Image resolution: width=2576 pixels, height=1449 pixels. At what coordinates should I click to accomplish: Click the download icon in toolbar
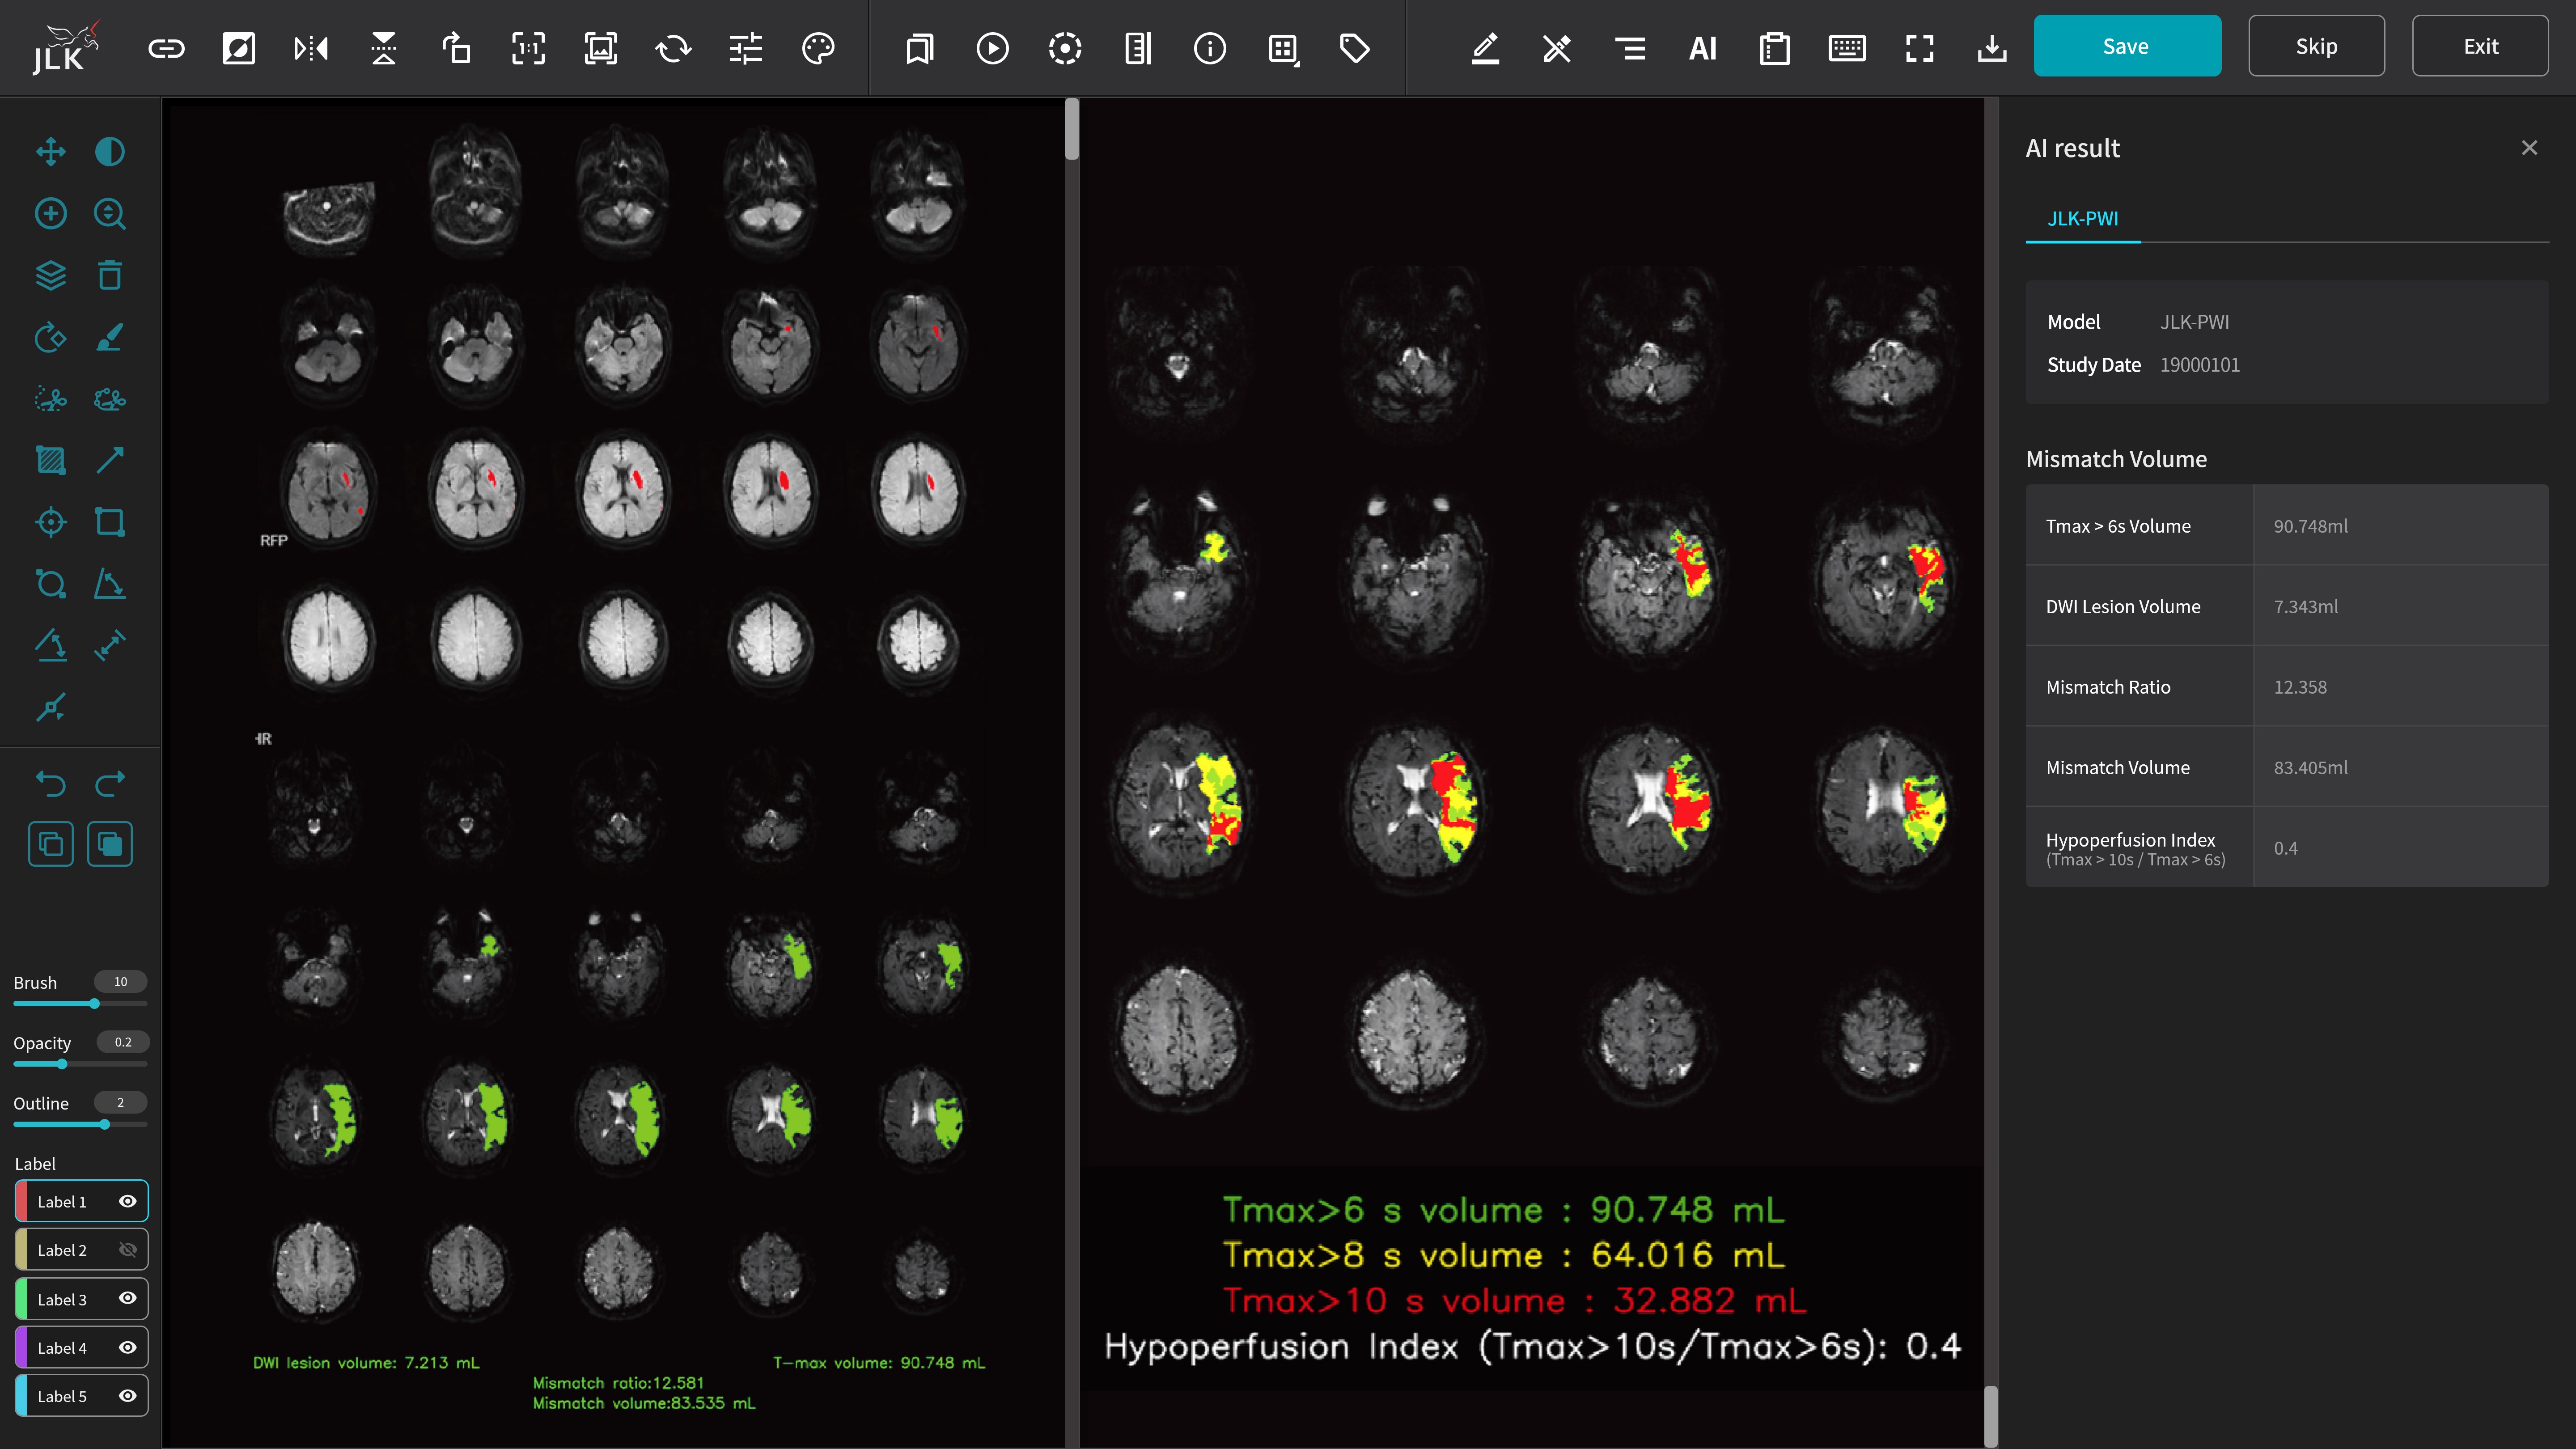[x=1992, y=48]
